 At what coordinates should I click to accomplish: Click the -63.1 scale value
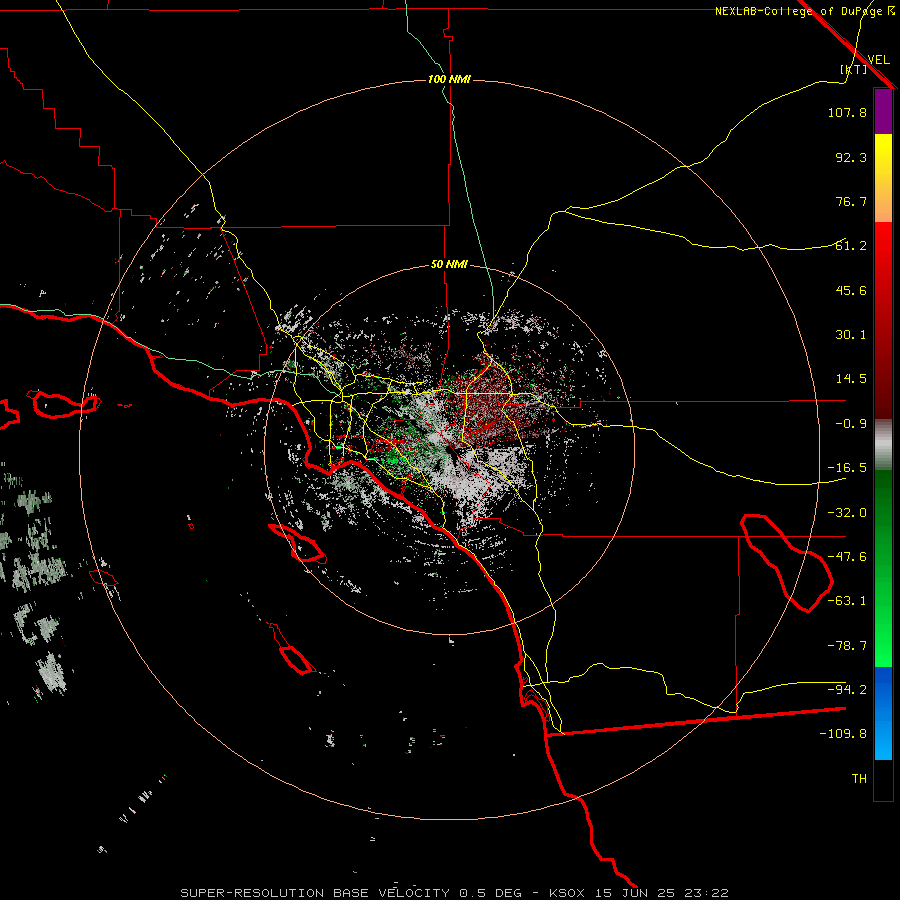pos(847,601)
